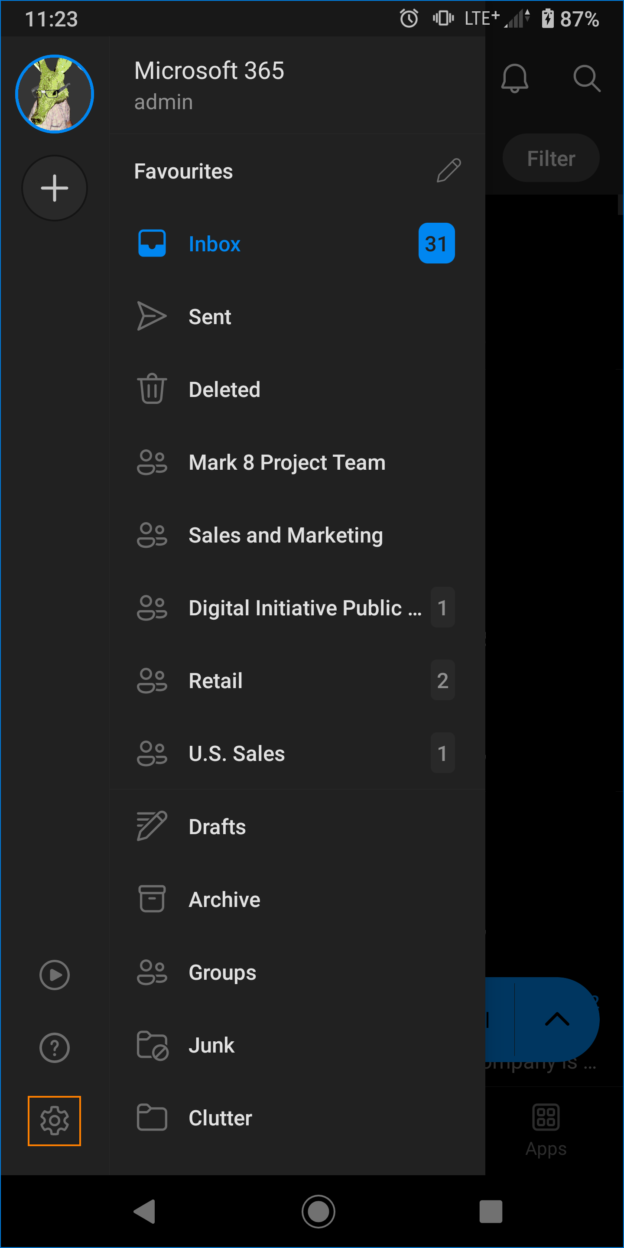This screenshot has width=624, height=1248.
Task: Open the Groups people icon
Action: [x=152, y=972]
